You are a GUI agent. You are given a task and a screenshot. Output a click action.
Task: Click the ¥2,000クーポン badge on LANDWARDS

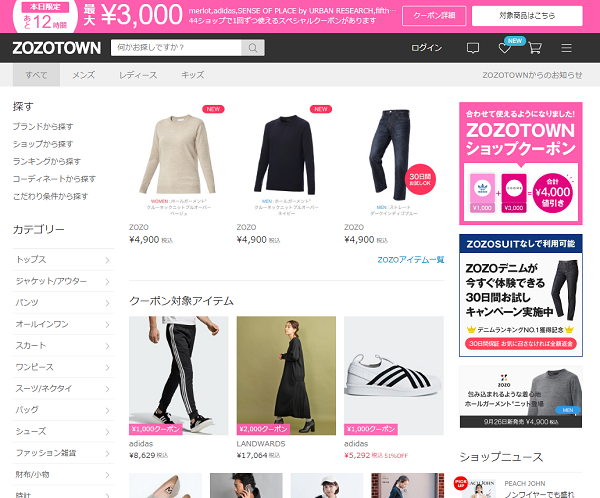[x=263, y=429]
